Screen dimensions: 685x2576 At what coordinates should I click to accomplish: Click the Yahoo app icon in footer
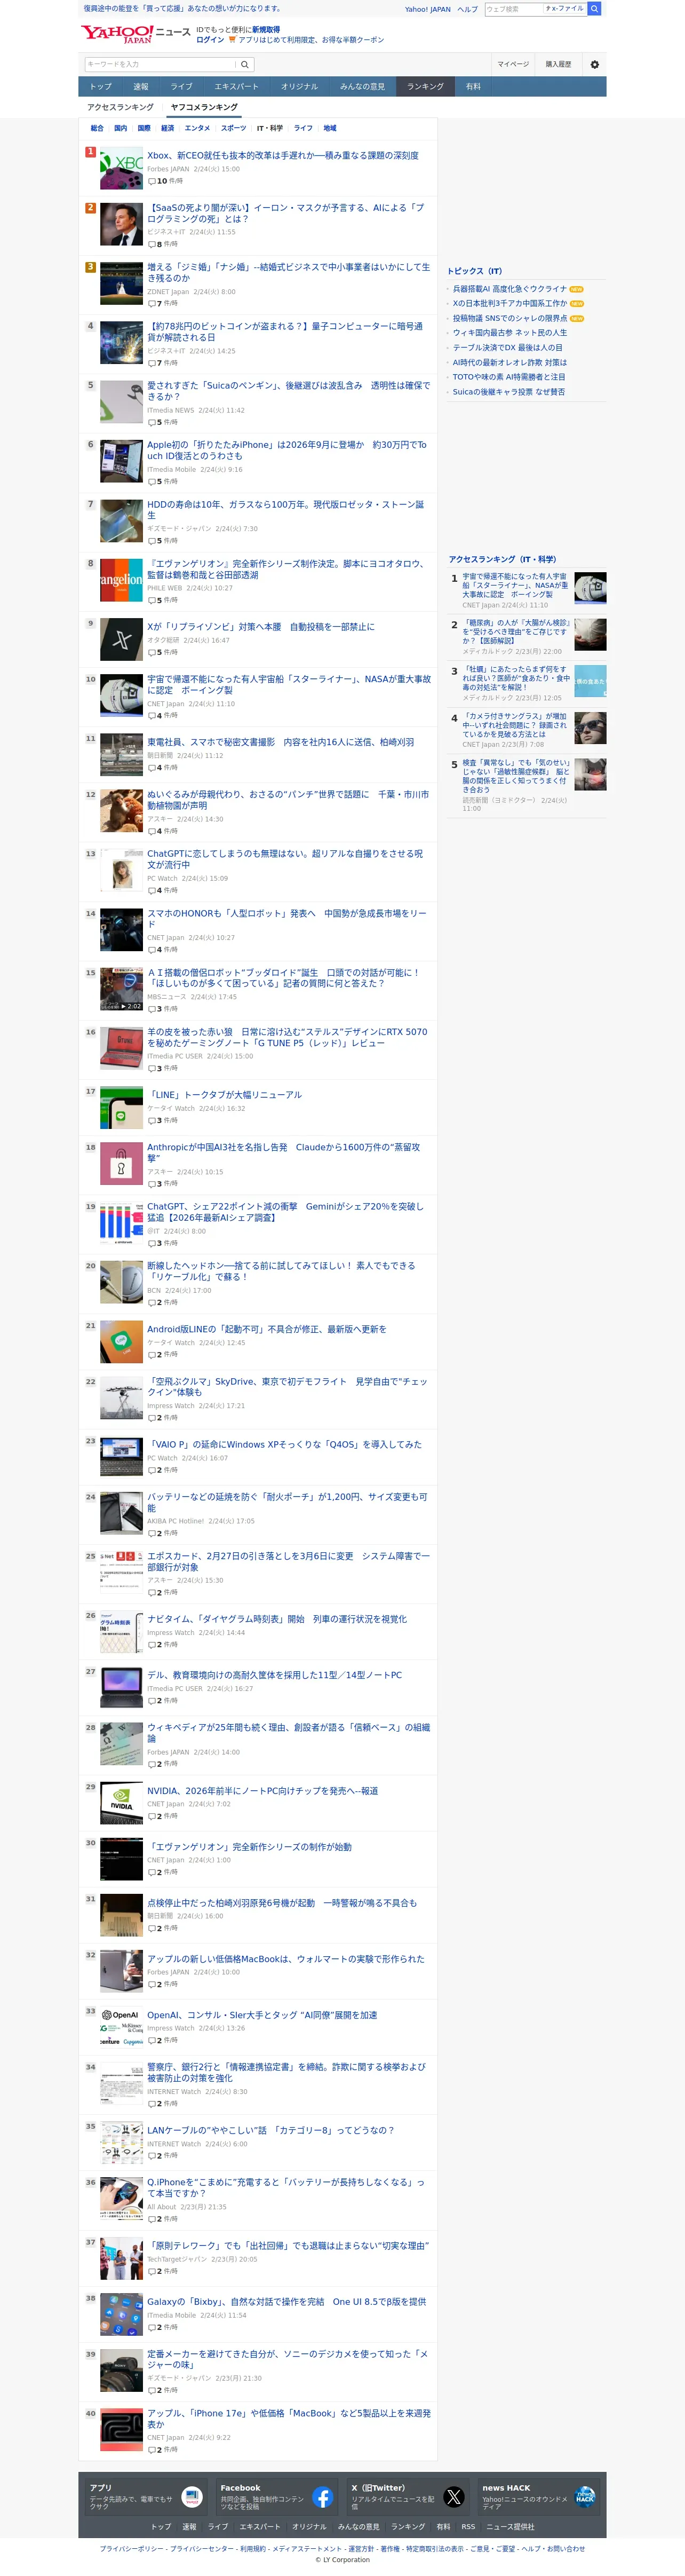pyautogui.click(x=192, y=2497)
